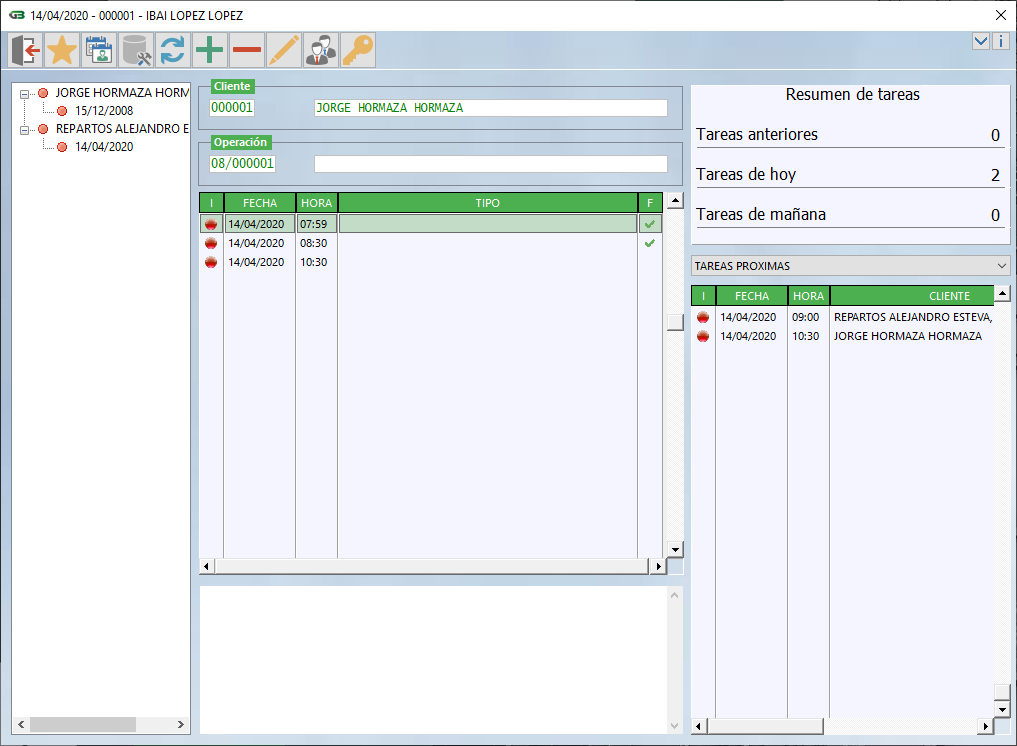1017x746 pixels.
Task: Click the golden key icon
Action: 358,50
